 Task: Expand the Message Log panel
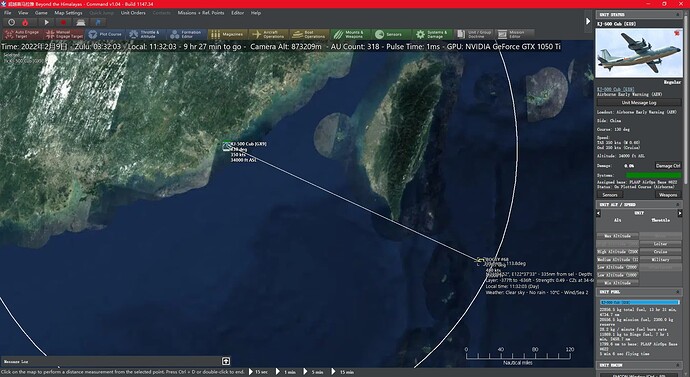click(226, 361)
